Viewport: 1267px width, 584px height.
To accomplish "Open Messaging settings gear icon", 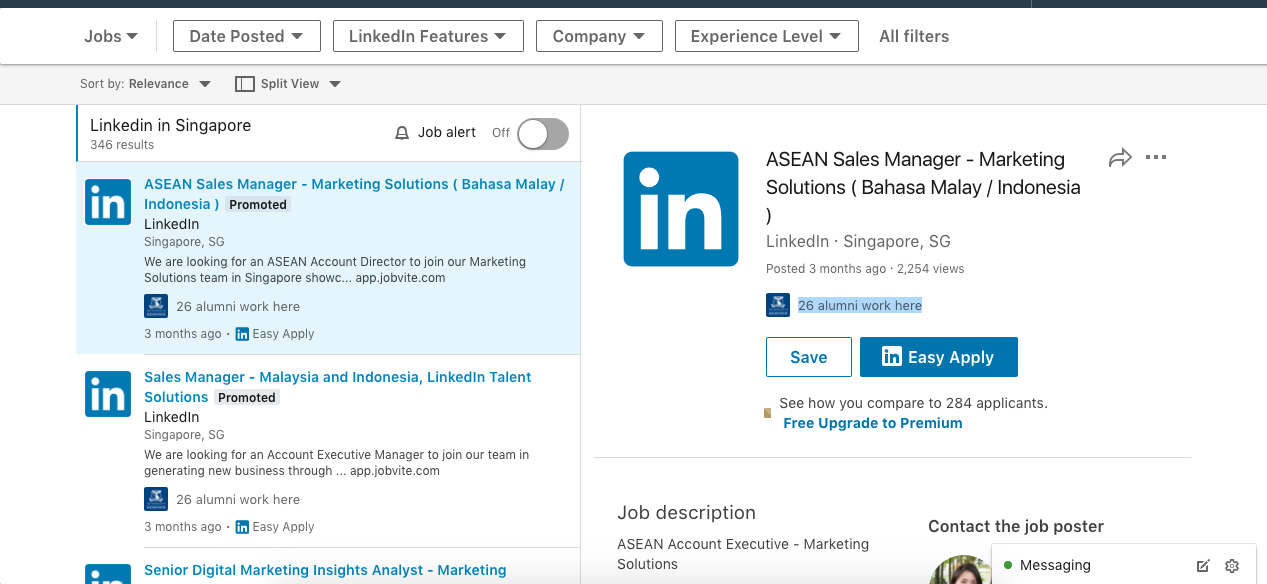I will (1232, 566).
